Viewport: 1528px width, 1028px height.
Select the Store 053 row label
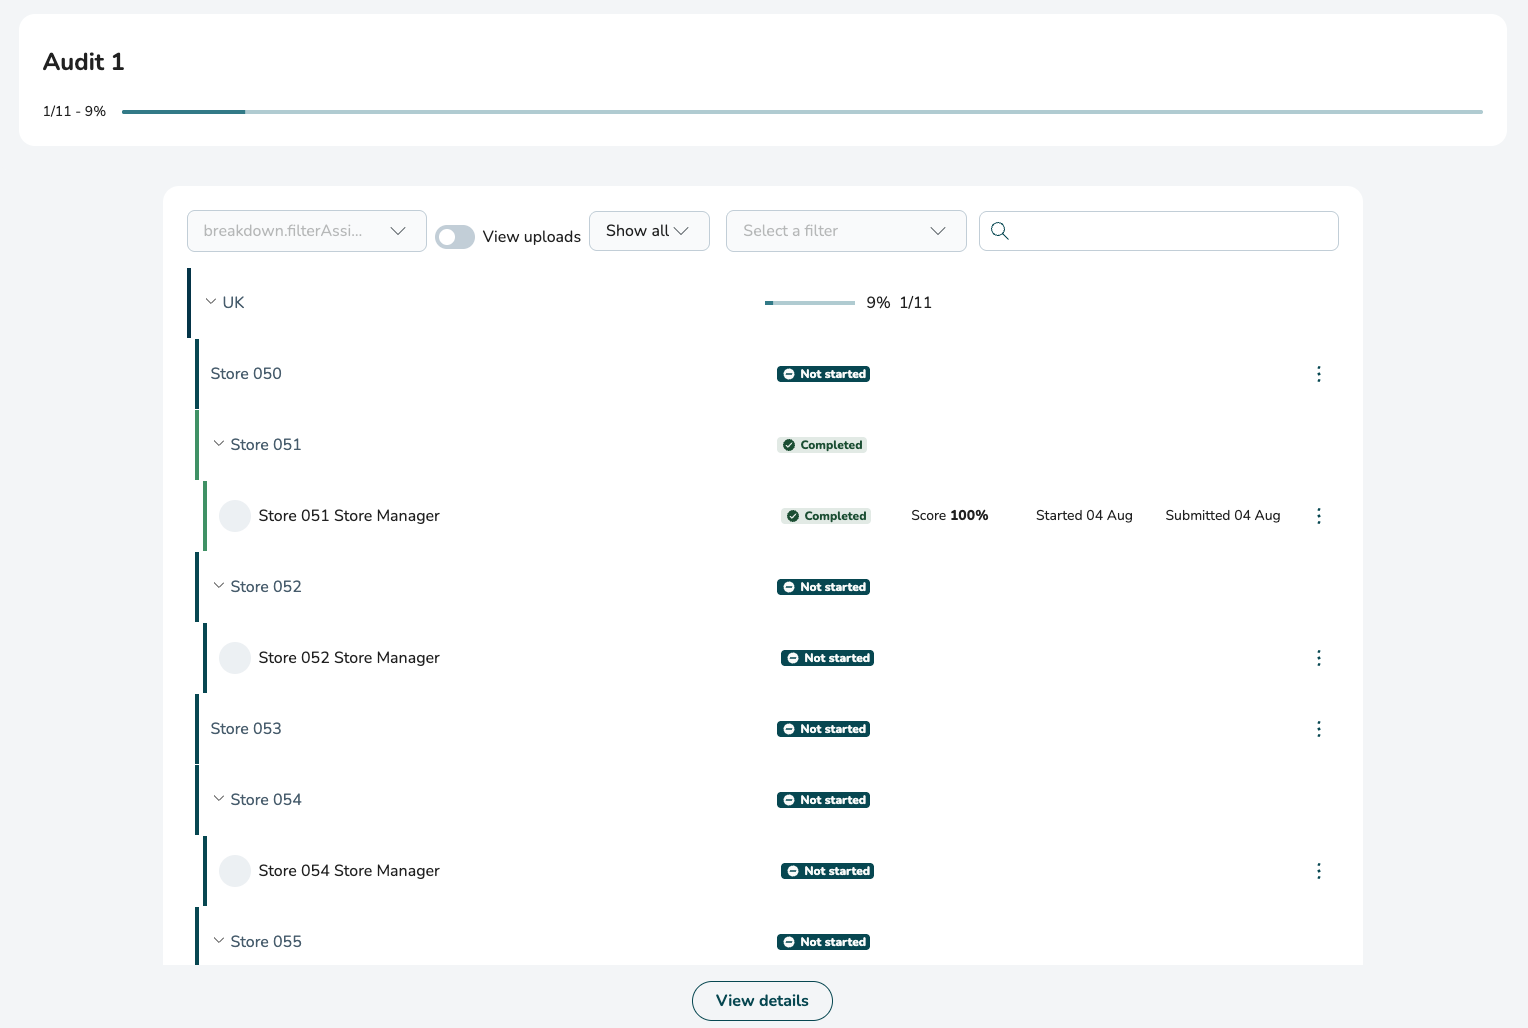point(246,729)
